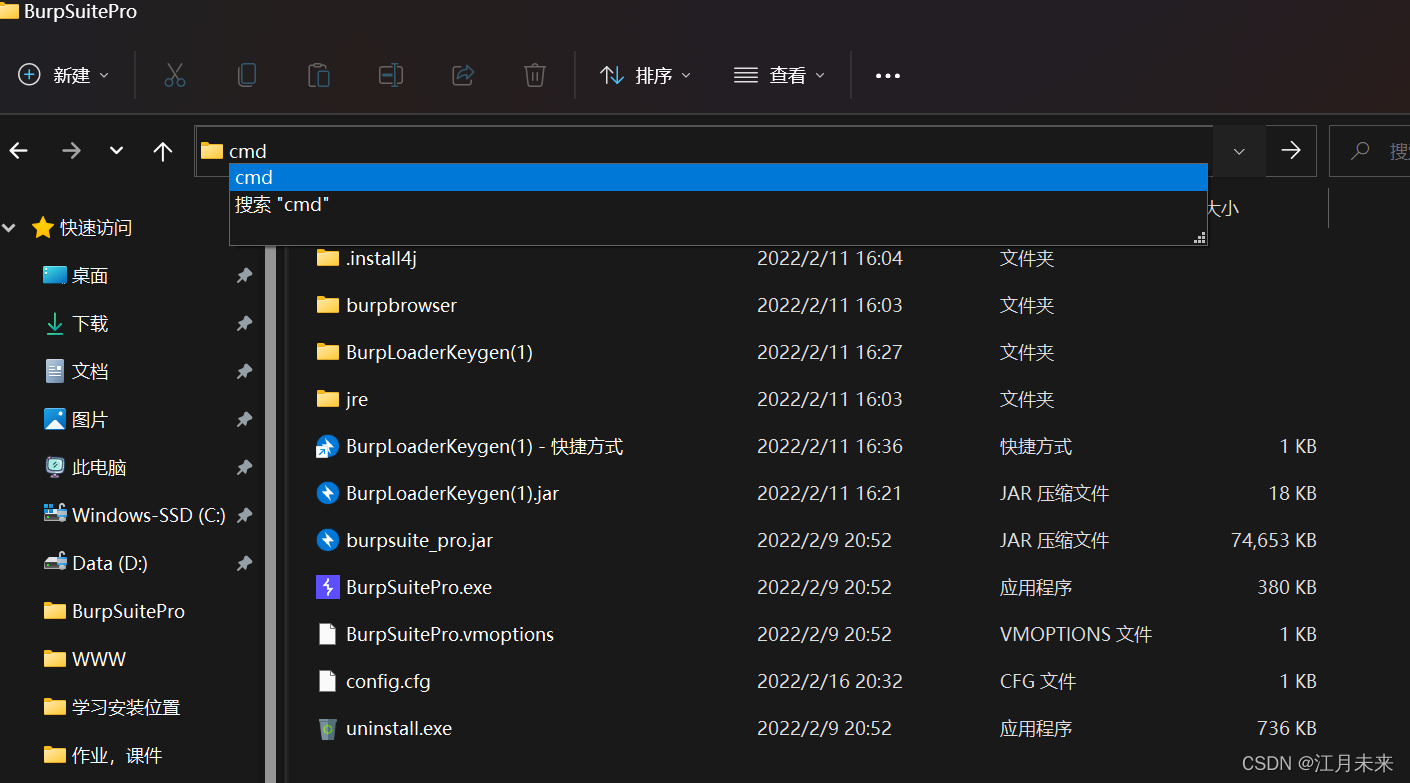Select the highlighted cmd suggestion
This screenshot has height=783, width=1410.
point(718,177)
